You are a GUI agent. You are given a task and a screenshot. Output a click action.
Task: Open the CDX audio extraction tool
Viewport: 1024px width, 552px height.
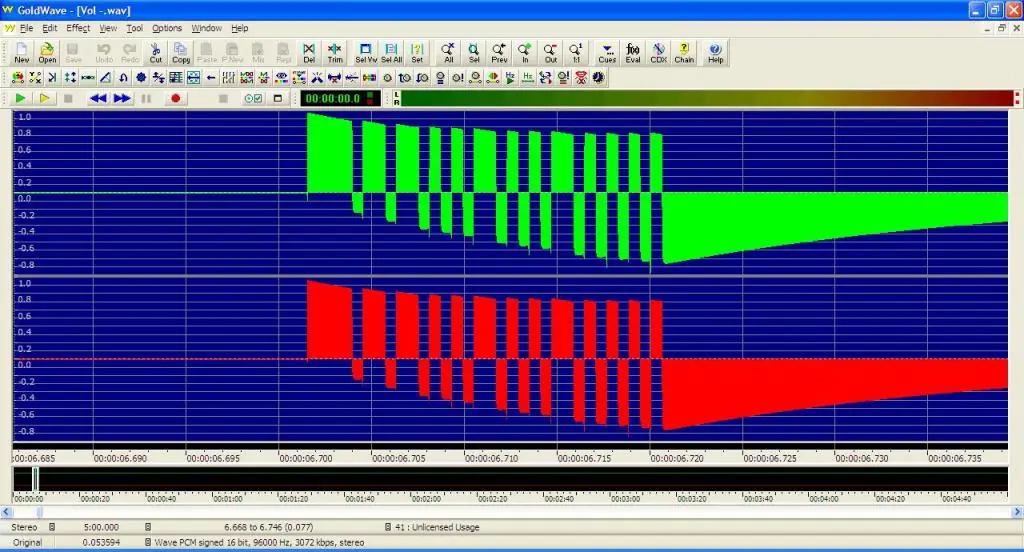[658, 53]
